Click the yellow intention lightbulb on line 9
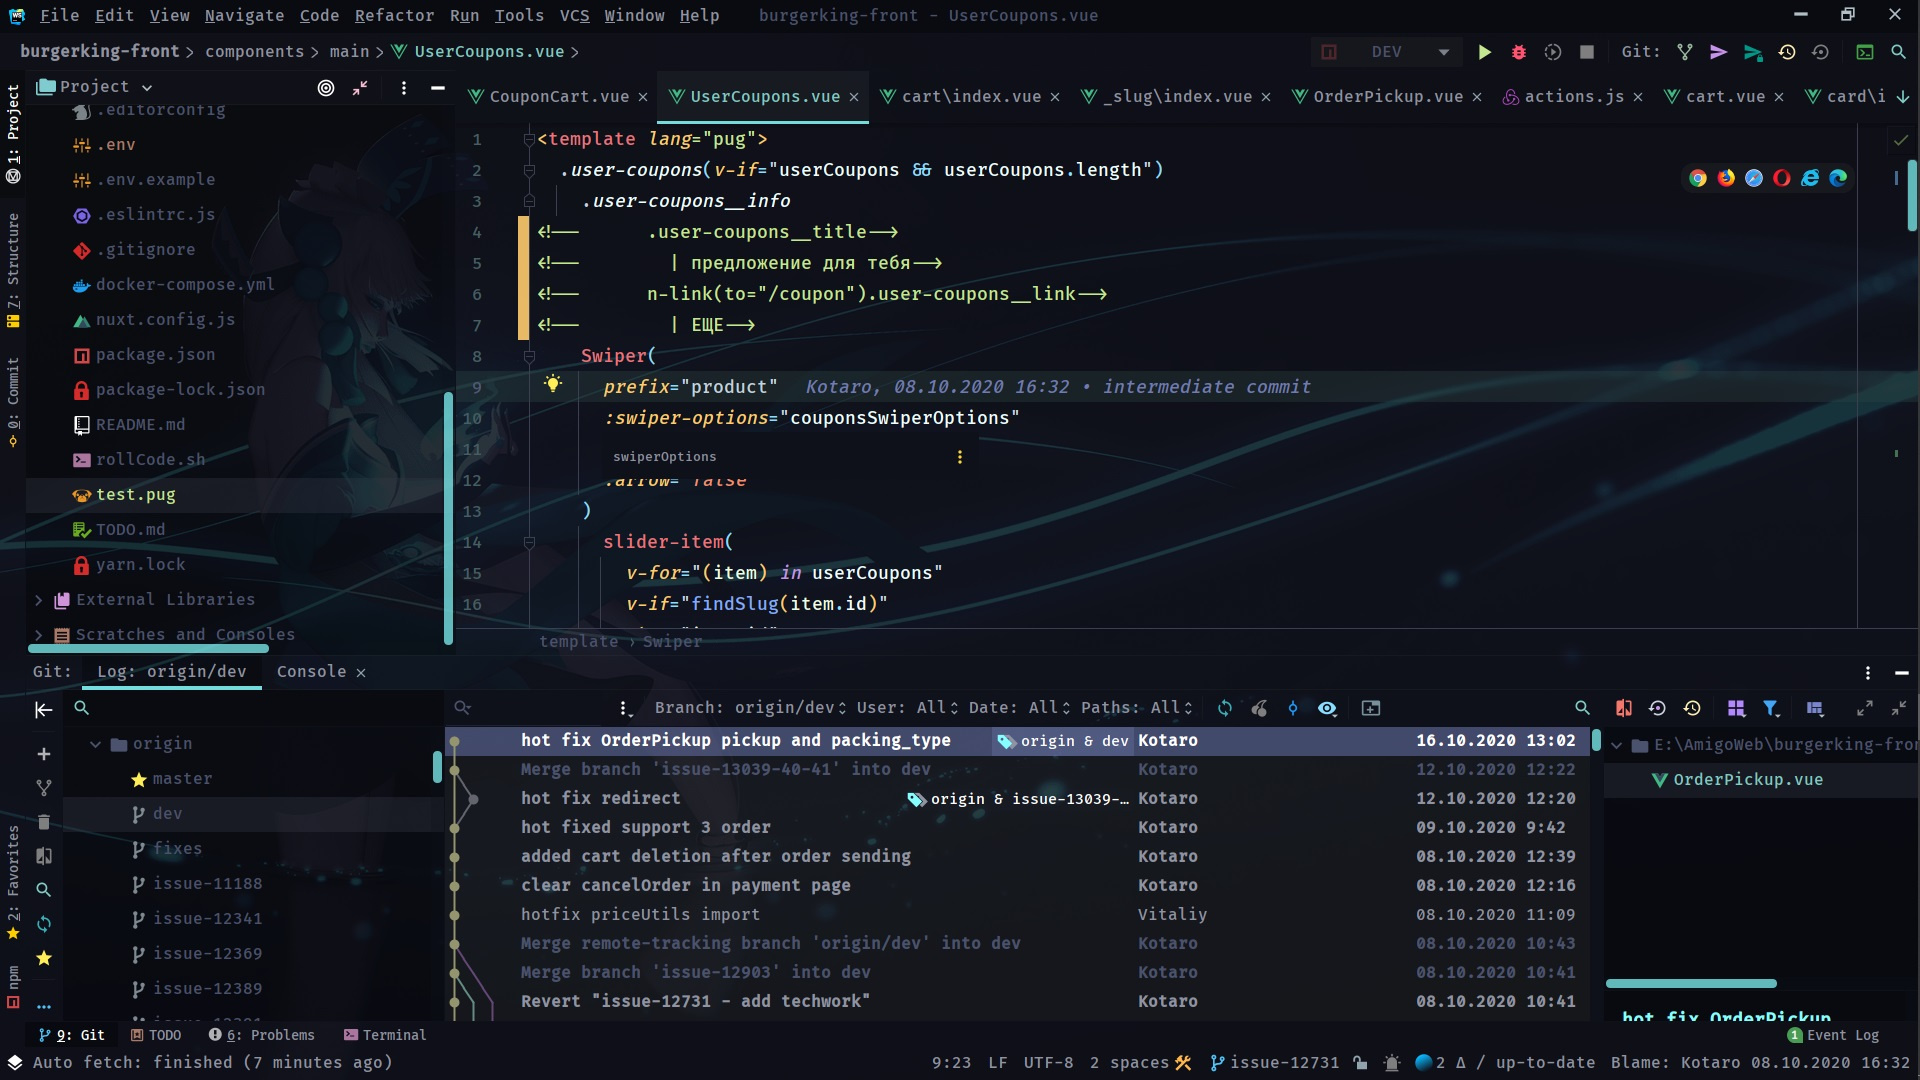1920x1080 pixels. (x=553, y=385)
